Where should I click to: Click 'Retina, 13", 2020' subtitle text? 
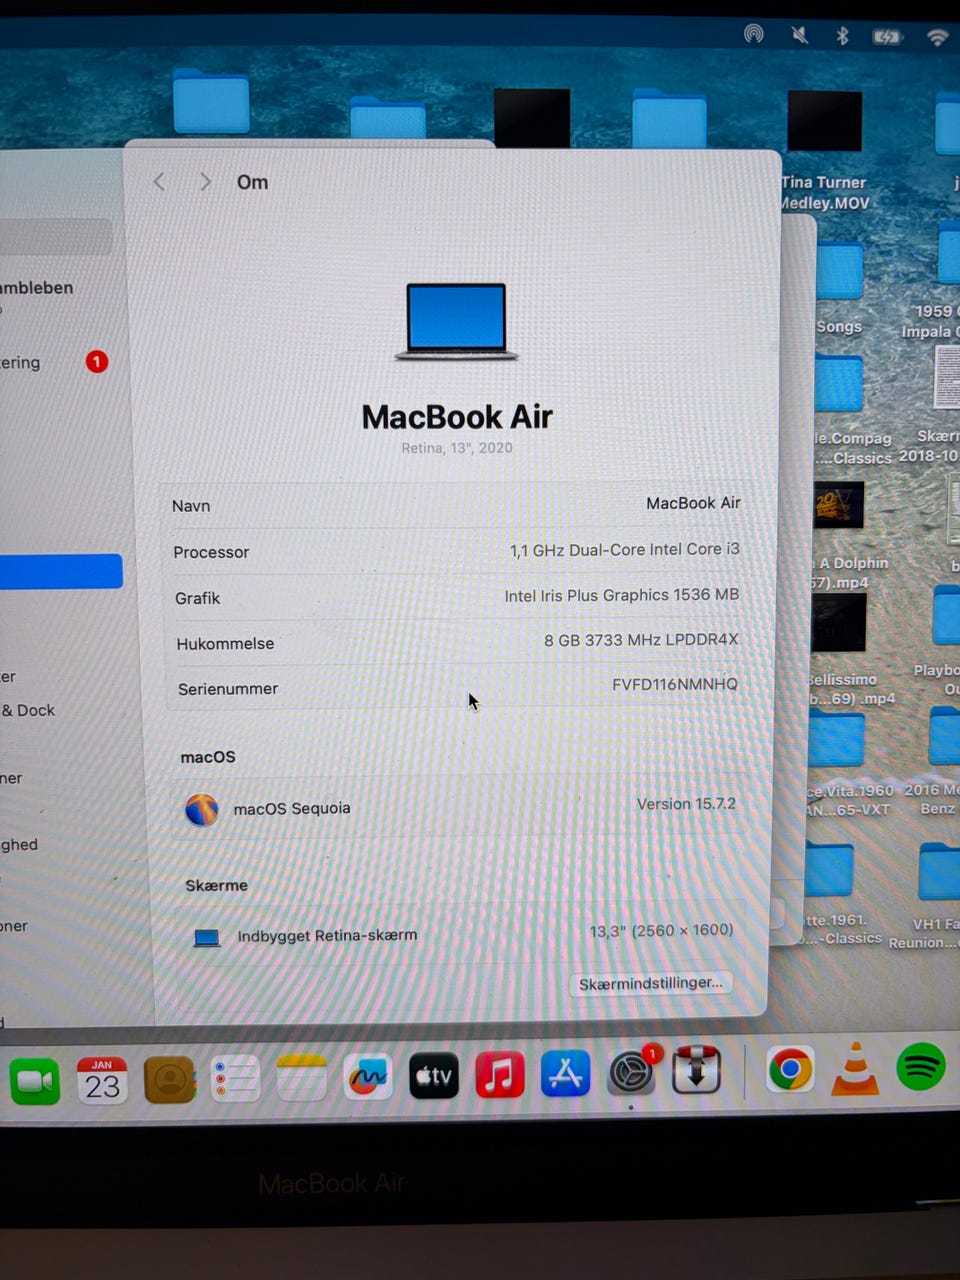(457, 448)
